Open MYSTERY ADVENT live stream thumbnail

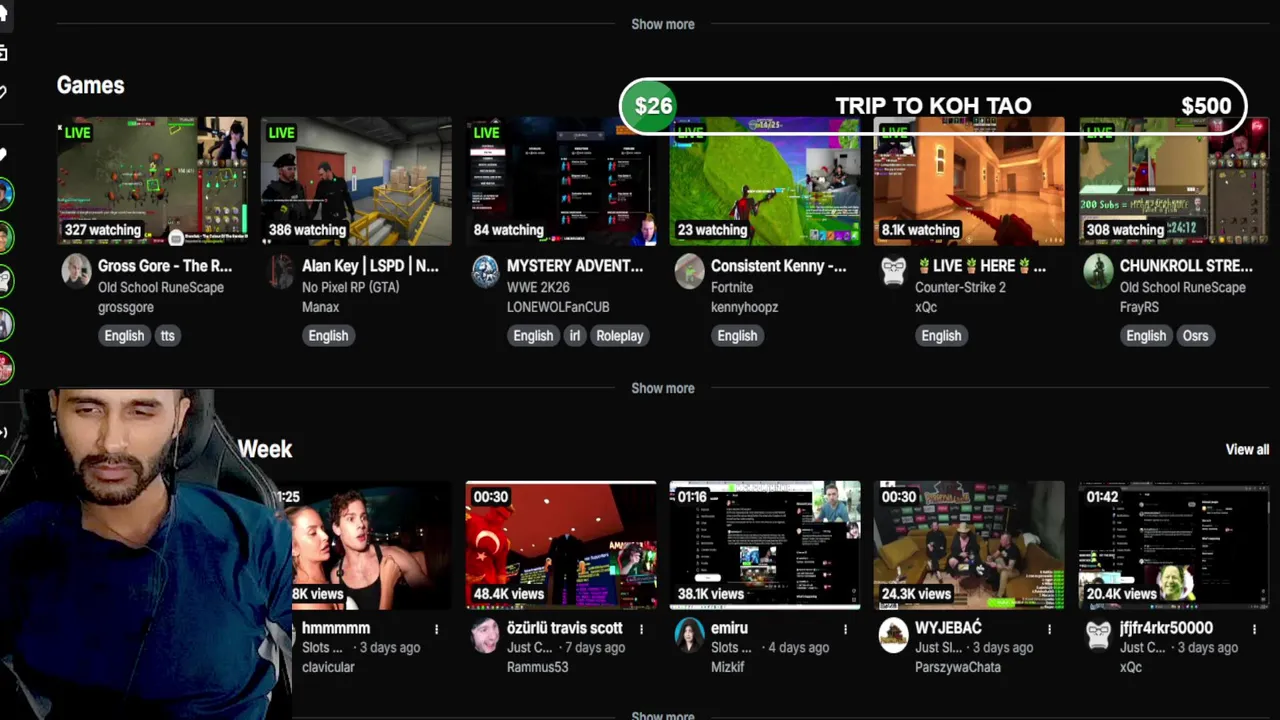pyautogui.click(x=560, y=181)
